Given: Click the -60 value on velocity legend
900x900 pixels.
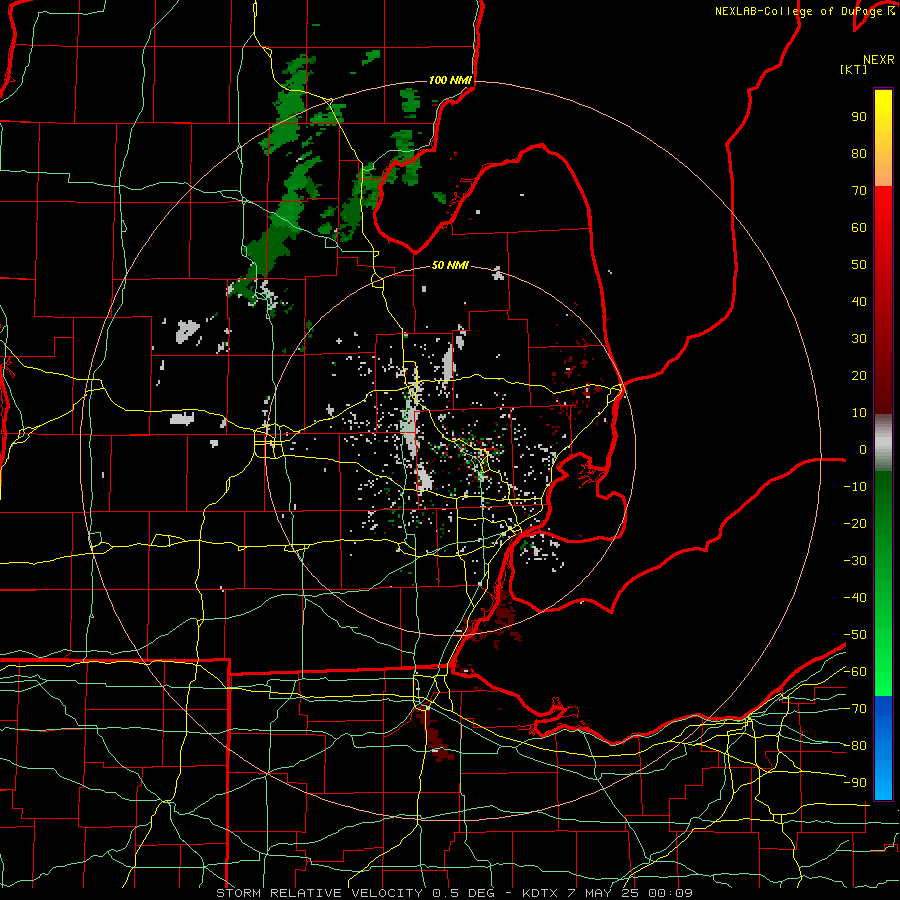Looking at the screenshot, I should coord(855,672).
